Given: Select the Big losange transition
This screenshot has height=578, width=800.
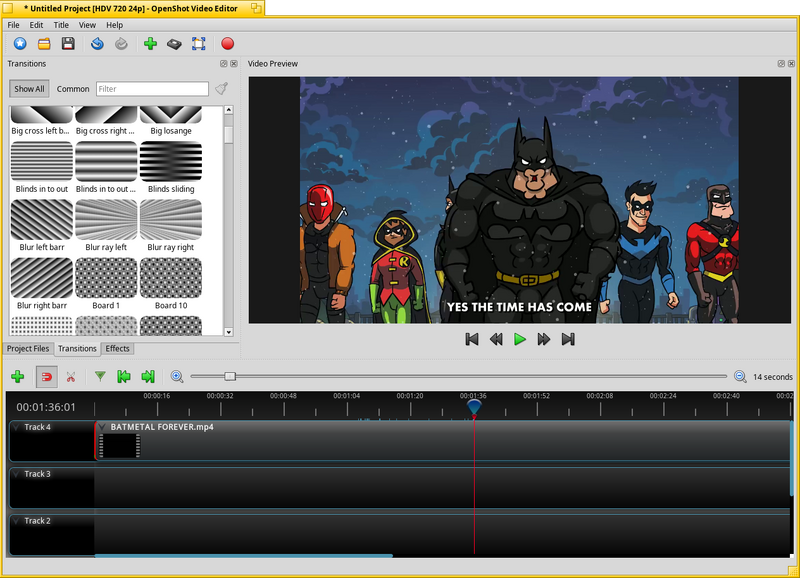Looking at the screenshot, I should pyautogui.click(x=171, y=121).
